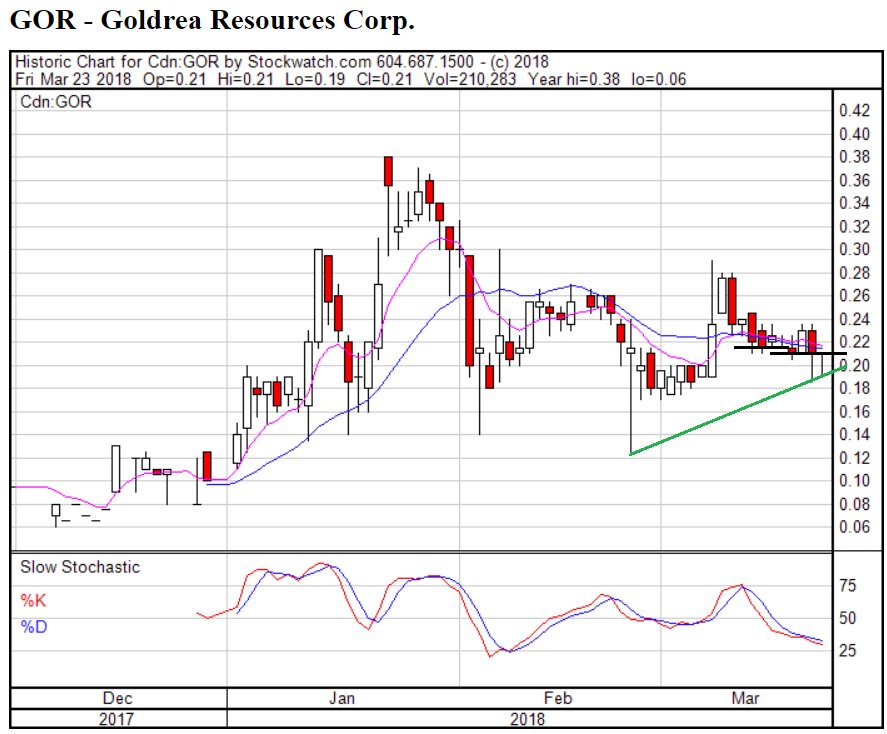
Task: Click the 0.20 price axis label
Action: (x=855, y=365)
